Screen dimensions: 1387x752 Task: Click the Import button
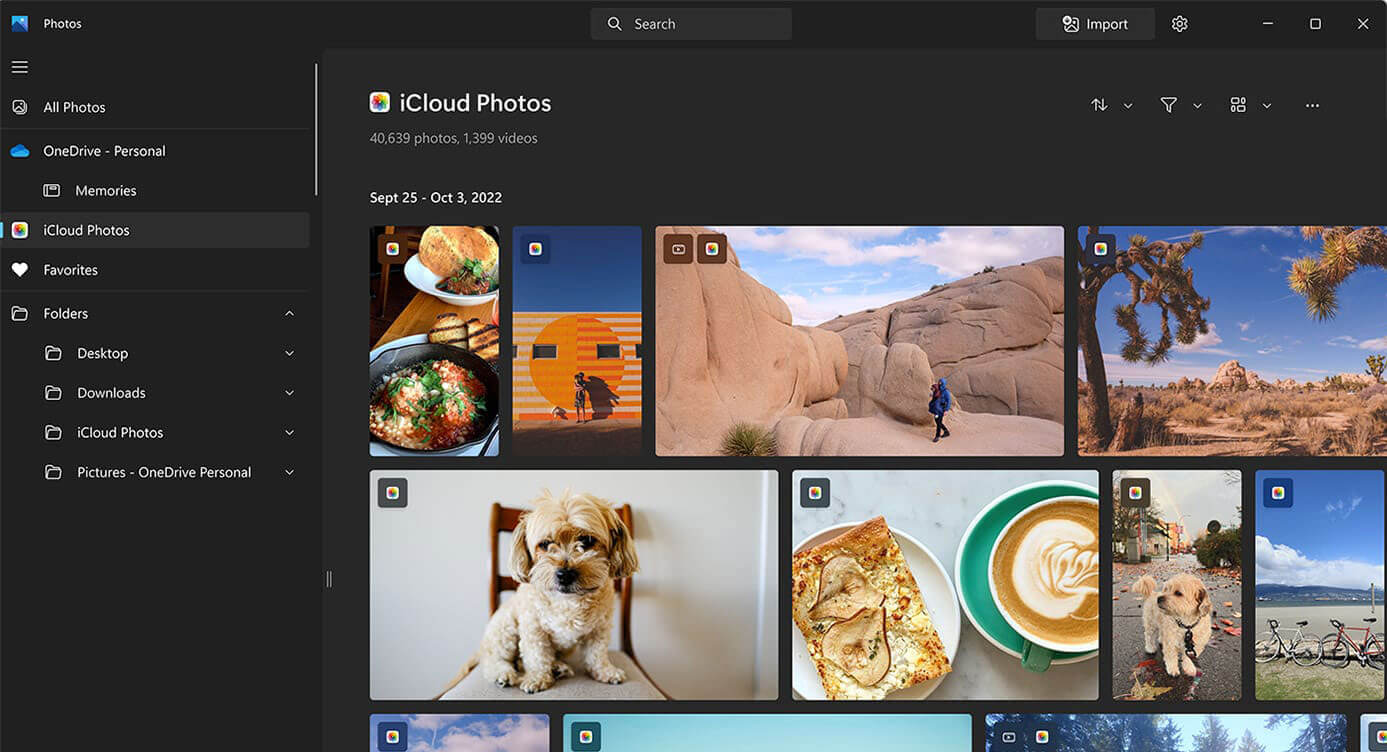click(x=1095, y=24)
